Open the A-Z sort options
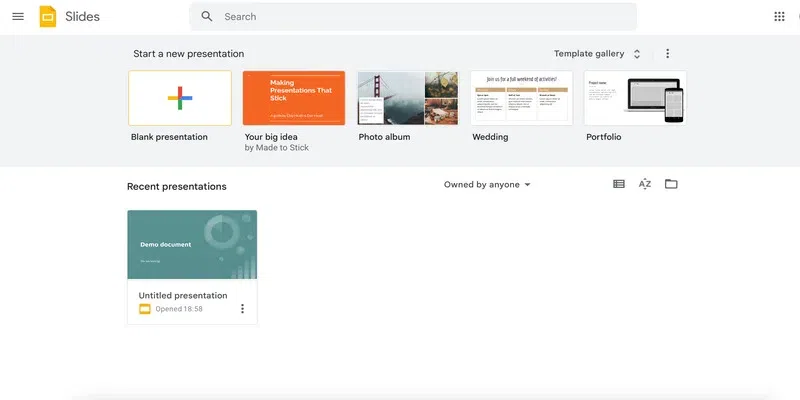Viewport: 800px width, 400px height. tap(645, 184)
